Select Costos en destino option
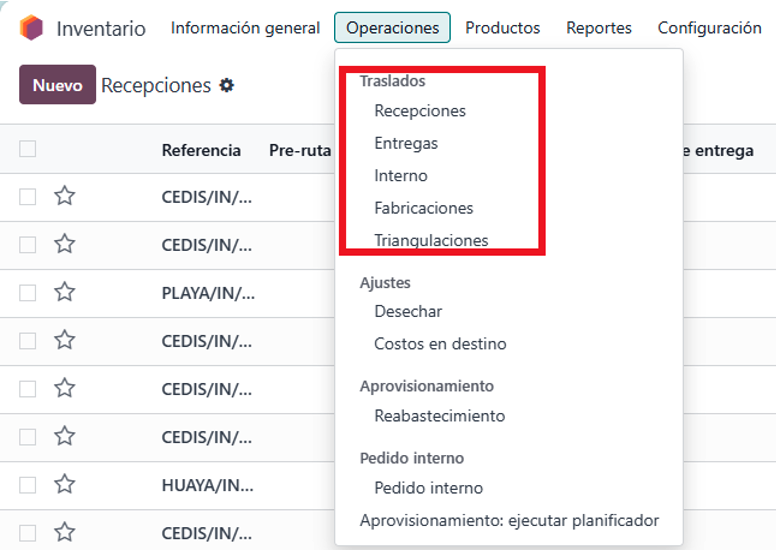This screenshot has width=776, height=551. [x=440, y=344]
